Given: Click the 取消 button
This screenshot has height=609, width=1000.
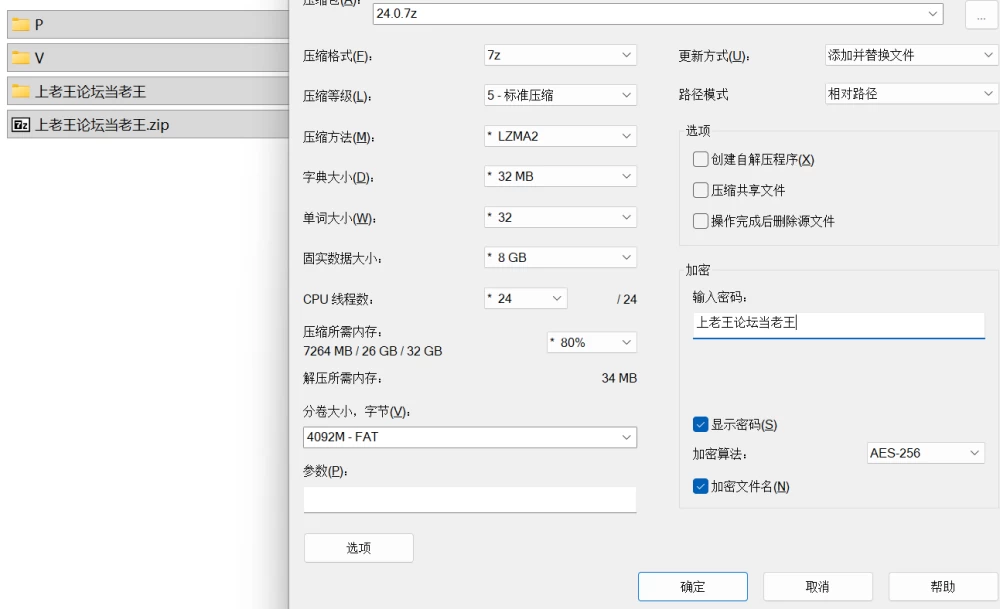Looking at the screenshot, I should [818, 586].
